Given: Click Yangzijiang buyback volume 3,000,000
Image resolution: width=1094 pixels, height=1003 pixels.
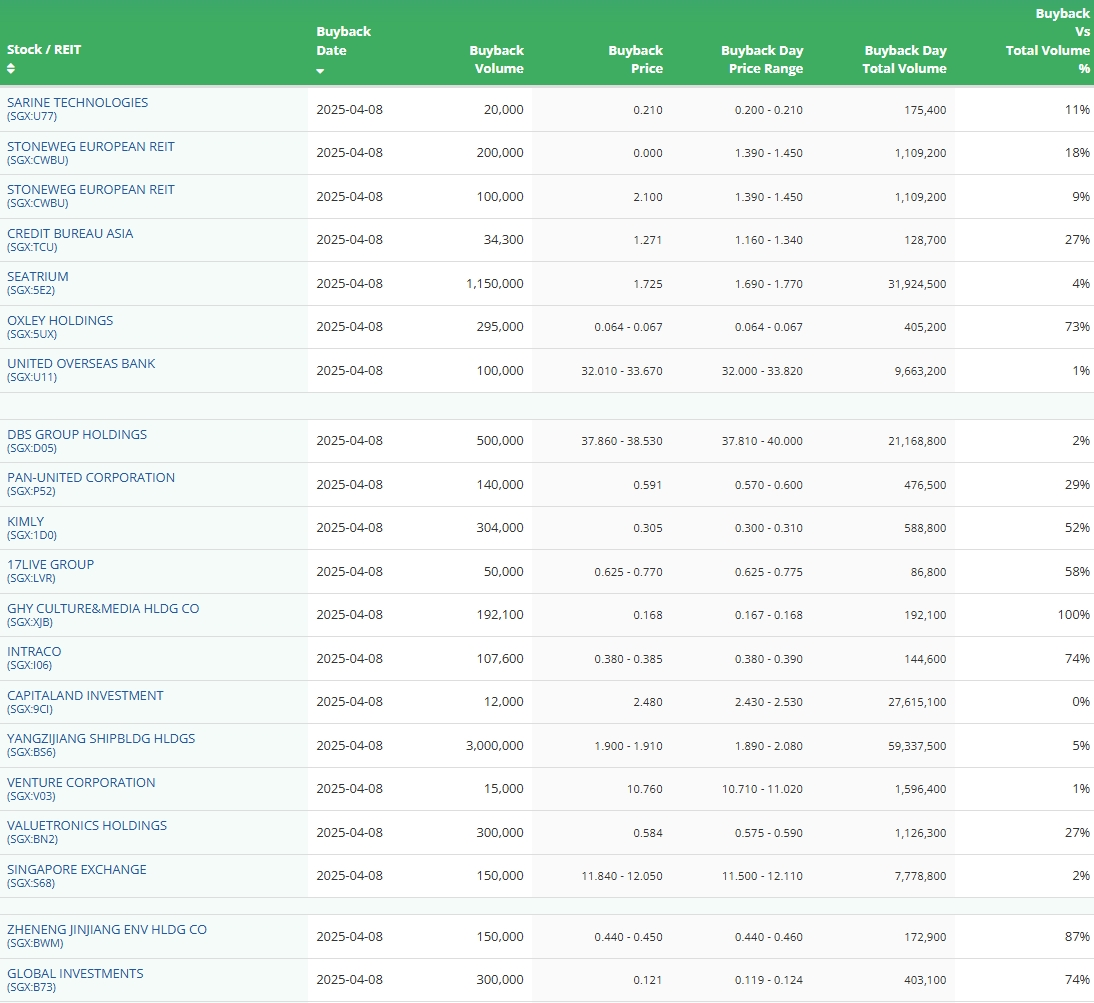Looking at the screenshot, I should click(495, 746).
